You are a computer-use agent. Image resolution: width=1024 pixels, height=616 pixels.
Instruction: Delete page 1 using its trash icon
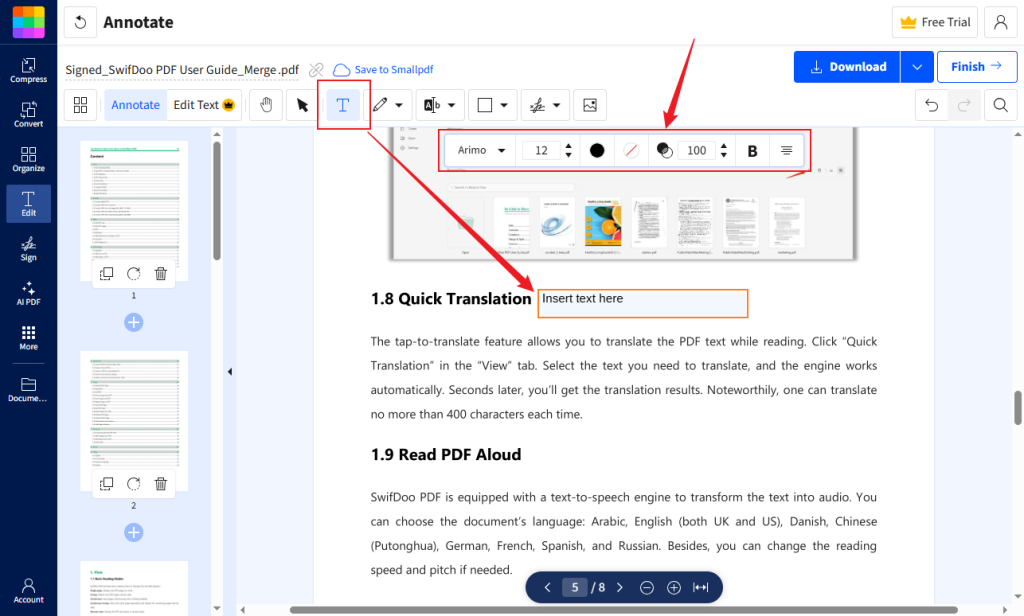click(160, 273)
